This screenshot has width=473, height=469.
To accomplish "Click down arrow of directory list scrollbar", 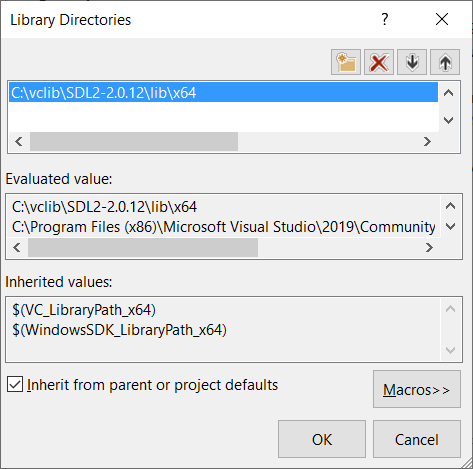I will (449, 120).
